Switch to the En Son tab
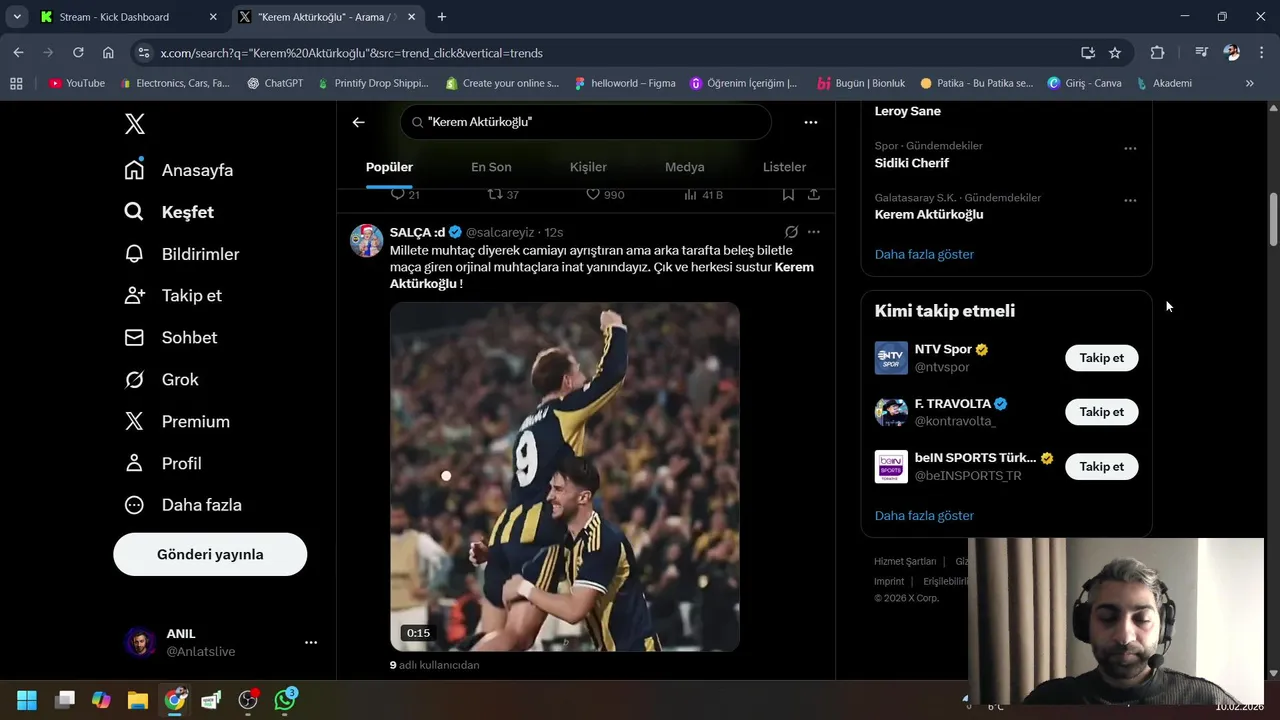Viewport: 1280px width, 720px height. pyautogui.click(x=491, y=167)
